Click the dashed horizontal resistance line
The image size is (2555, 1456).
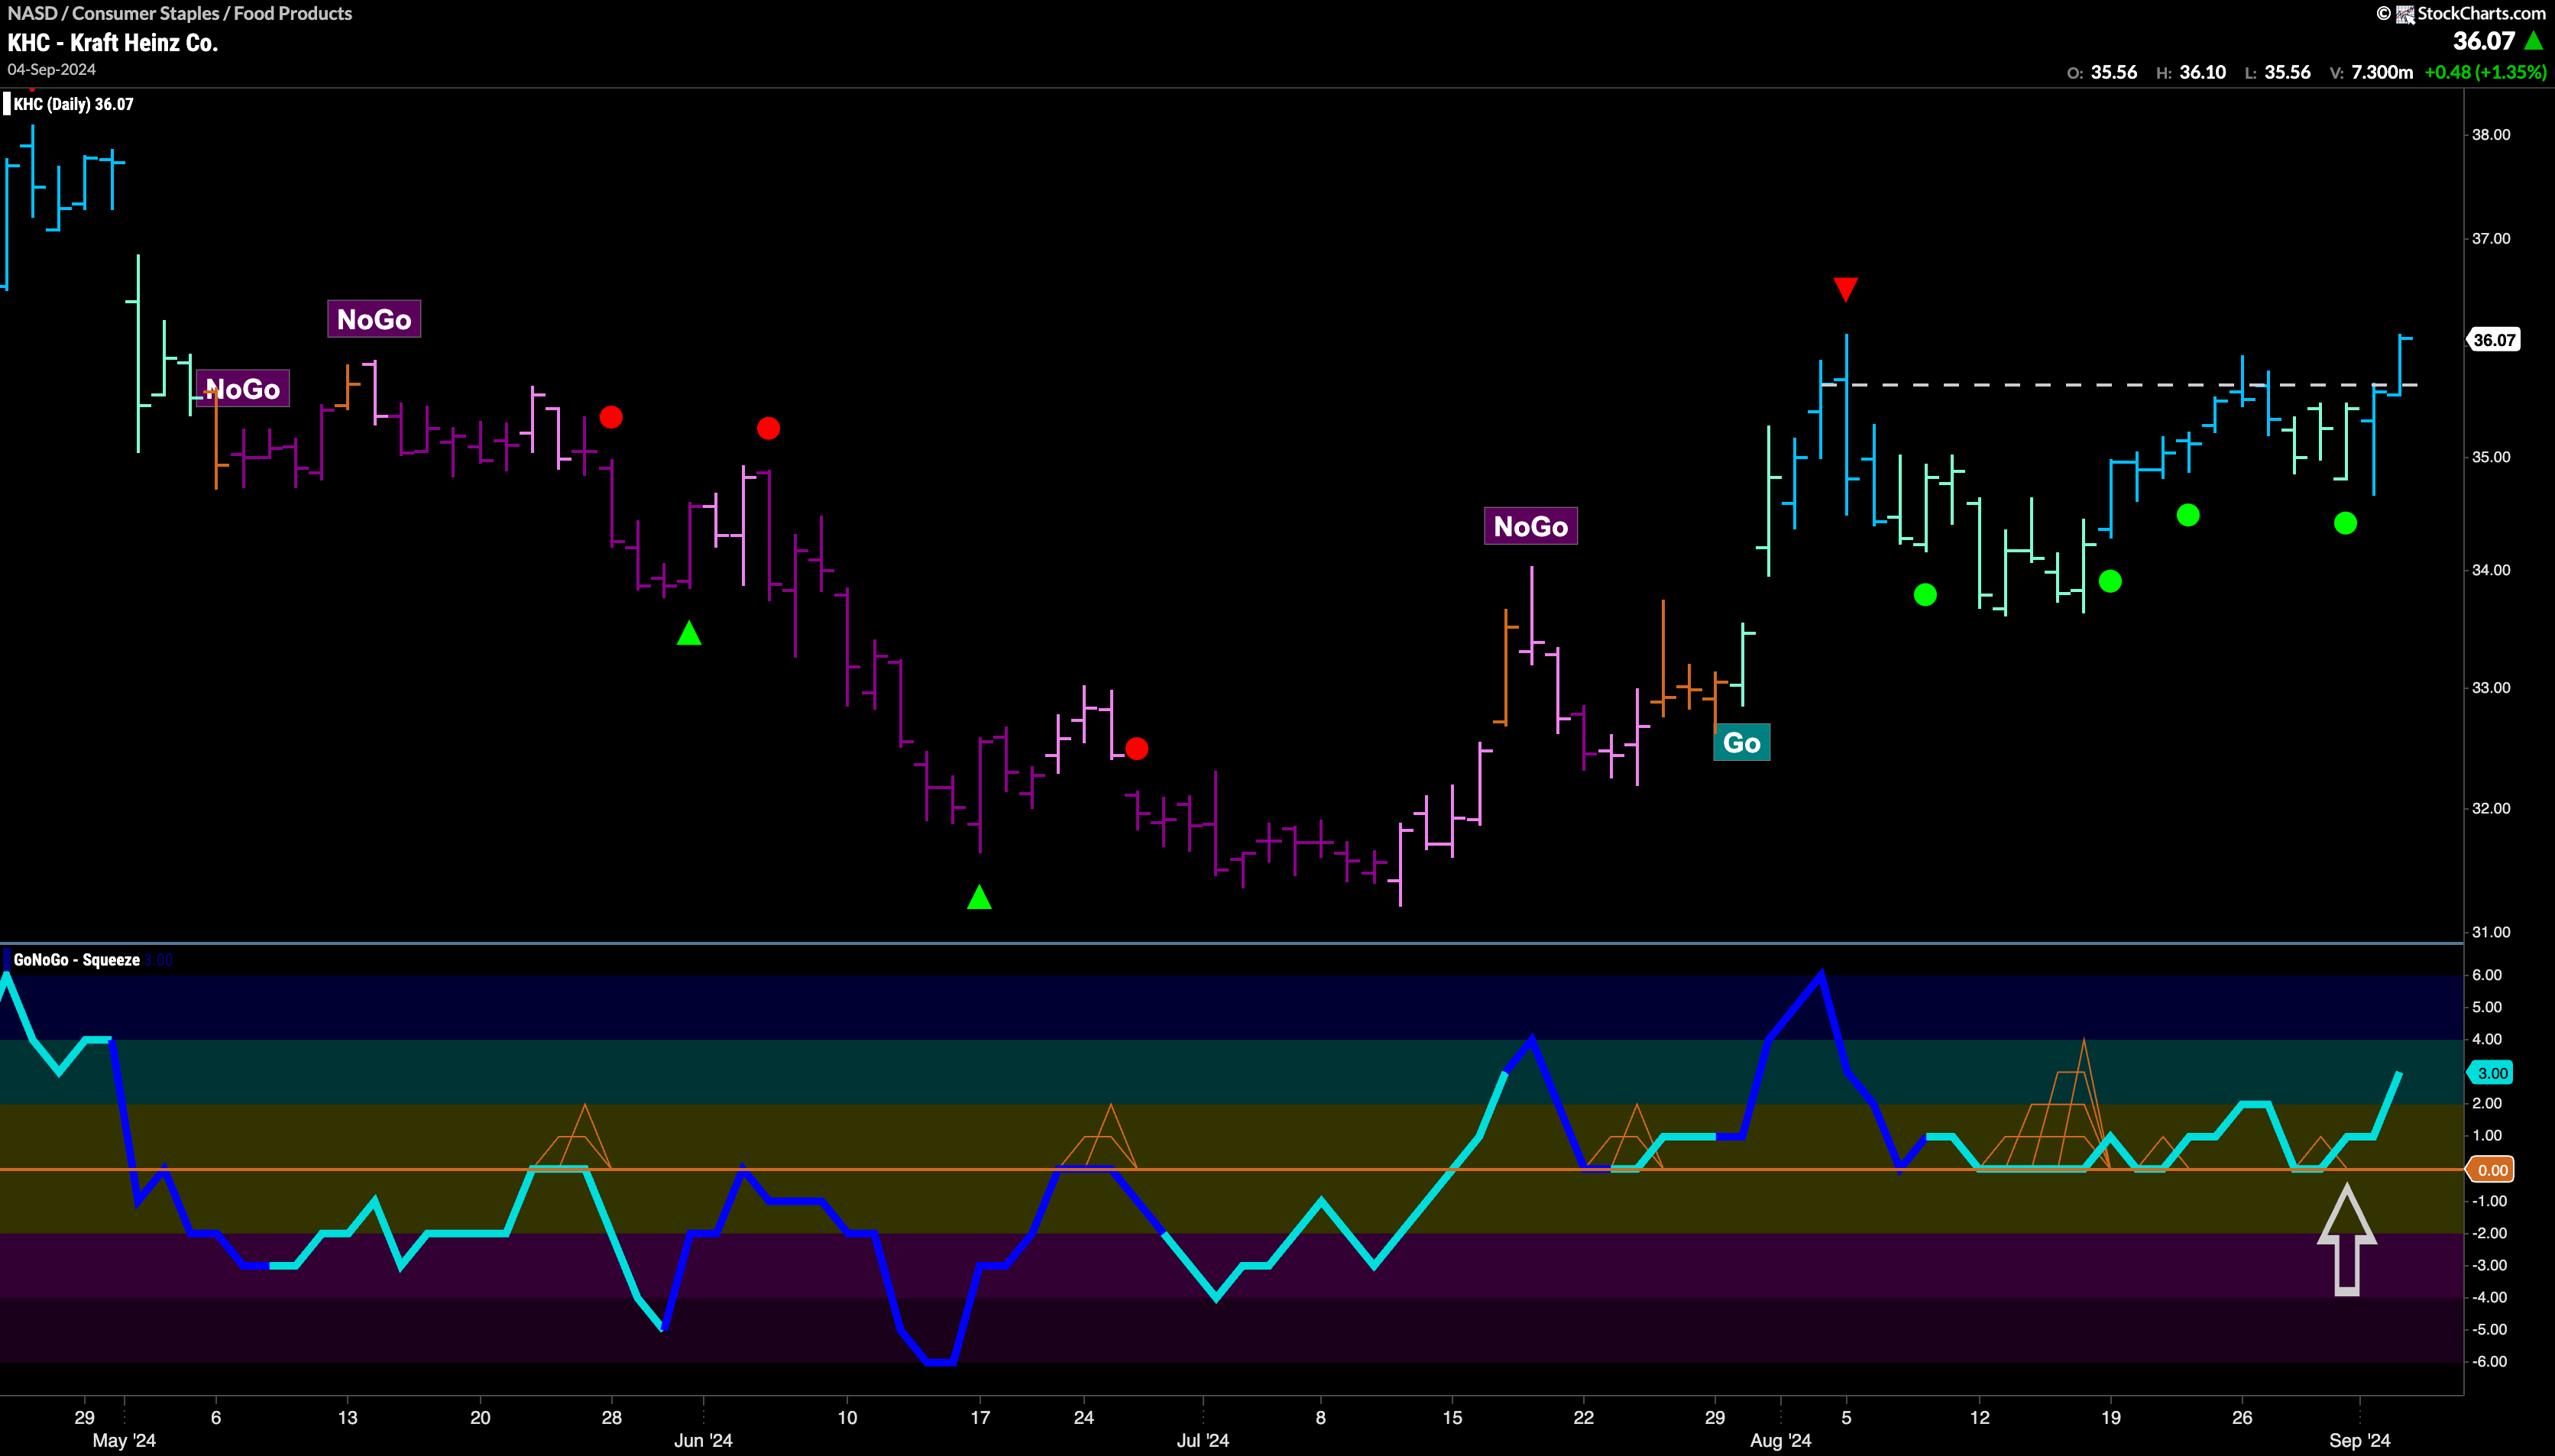coord(2120,385)
